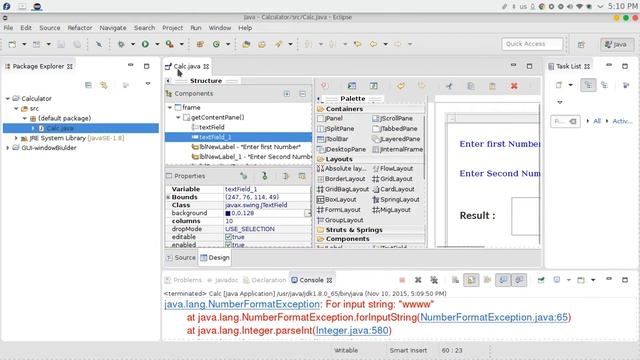Screen dimensions: 640x360
Task: Click the background color swatch 0,0,128
Action: [x=228, y=213]
